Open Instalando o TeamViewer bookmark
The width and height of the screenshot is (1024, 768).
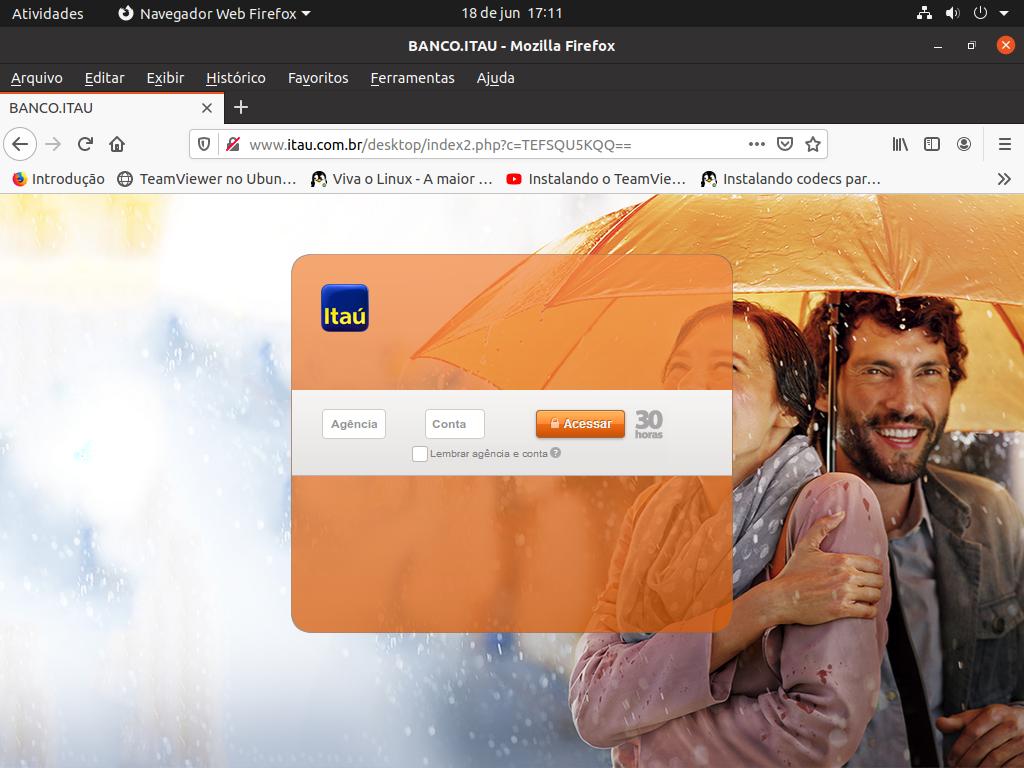point(596,179)
